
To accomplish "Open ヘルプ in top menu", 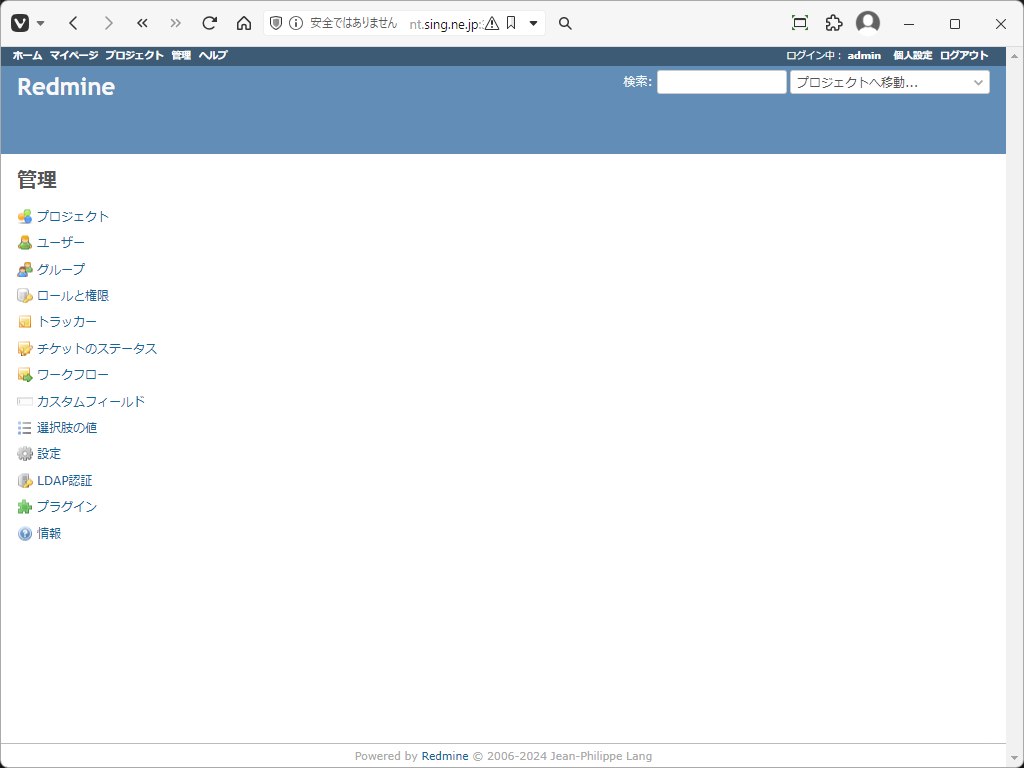I will (x=213, y=56).
